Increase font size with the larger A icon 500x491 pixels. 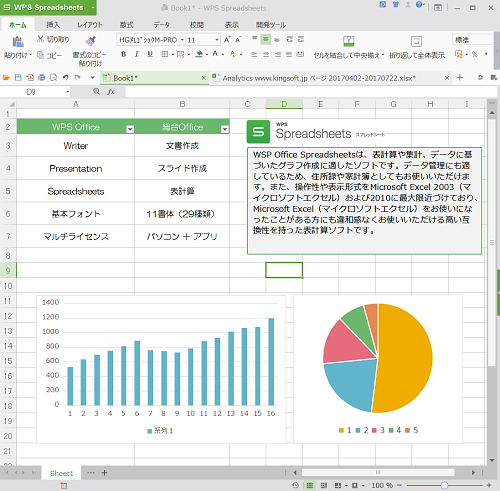(x=227, y=40)
